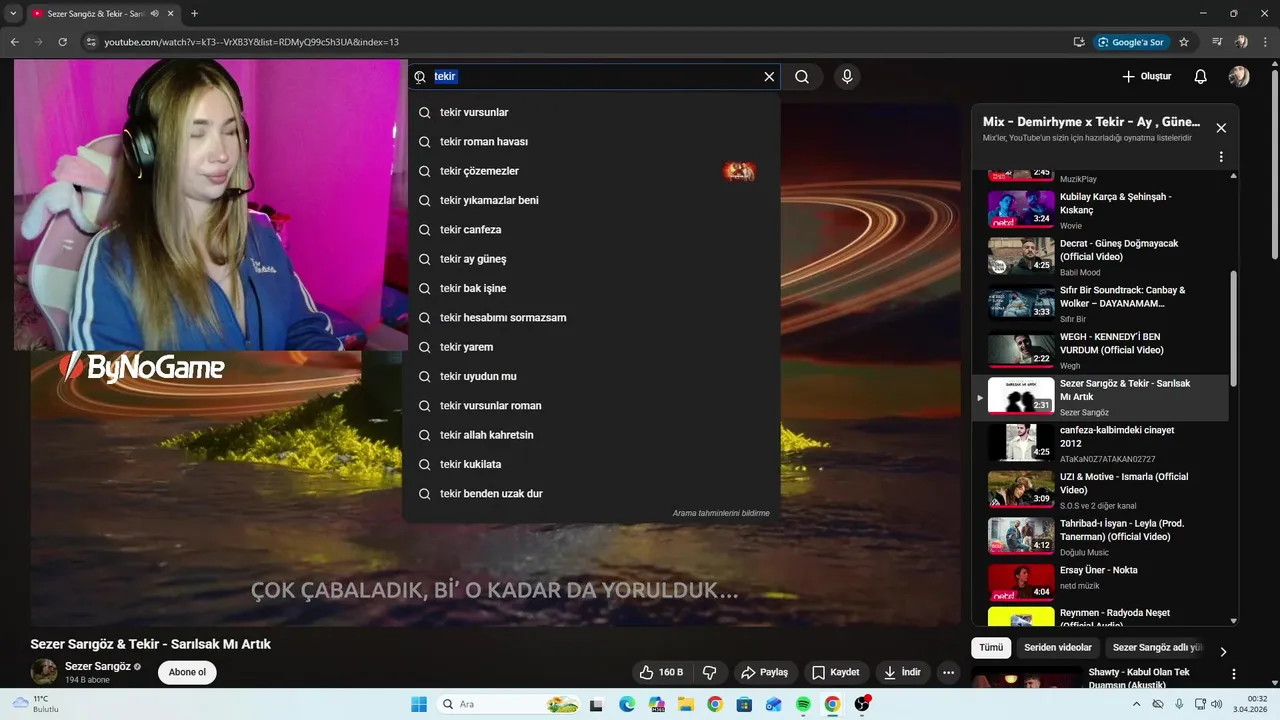1280x720 pixels.
Task: Open OBS Studio from the taskbar
Action: click(x=862, y=704)
